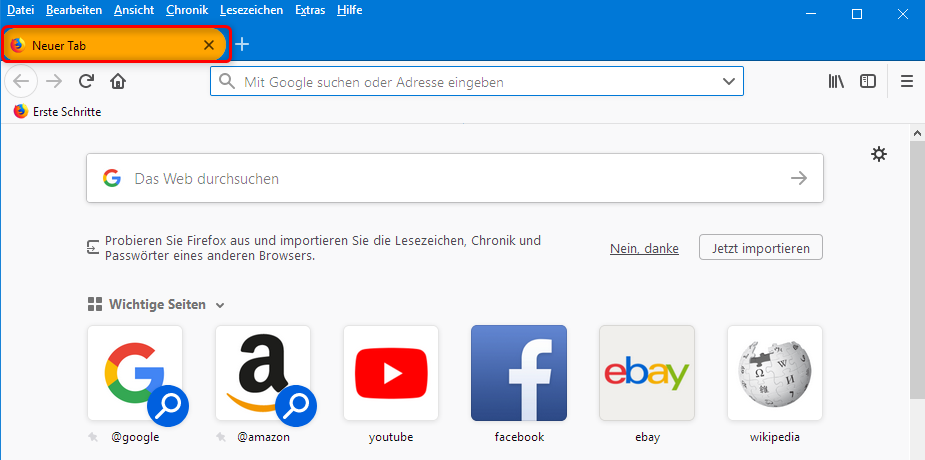Open the Chronik menu

click(x=186, y=10)
